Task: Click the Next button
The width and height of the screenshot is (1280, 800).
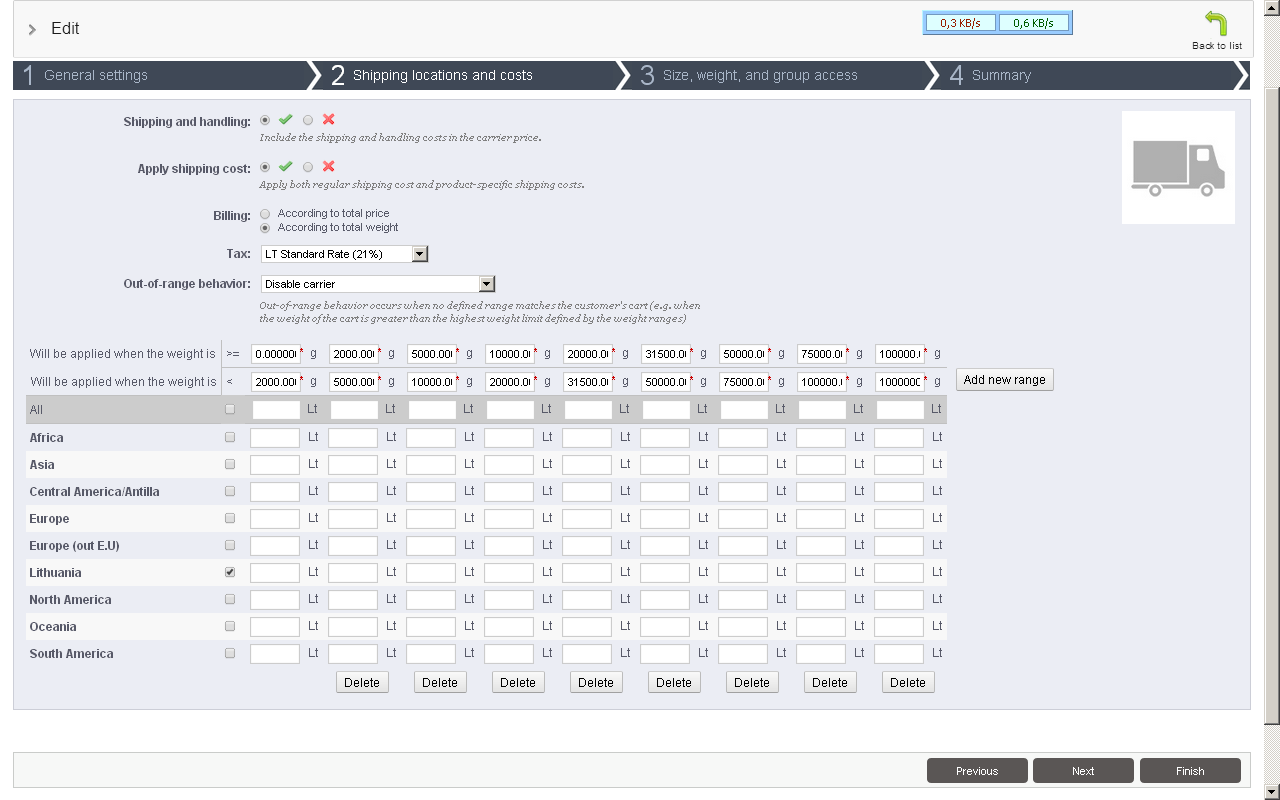Action: coord(1083,771)
